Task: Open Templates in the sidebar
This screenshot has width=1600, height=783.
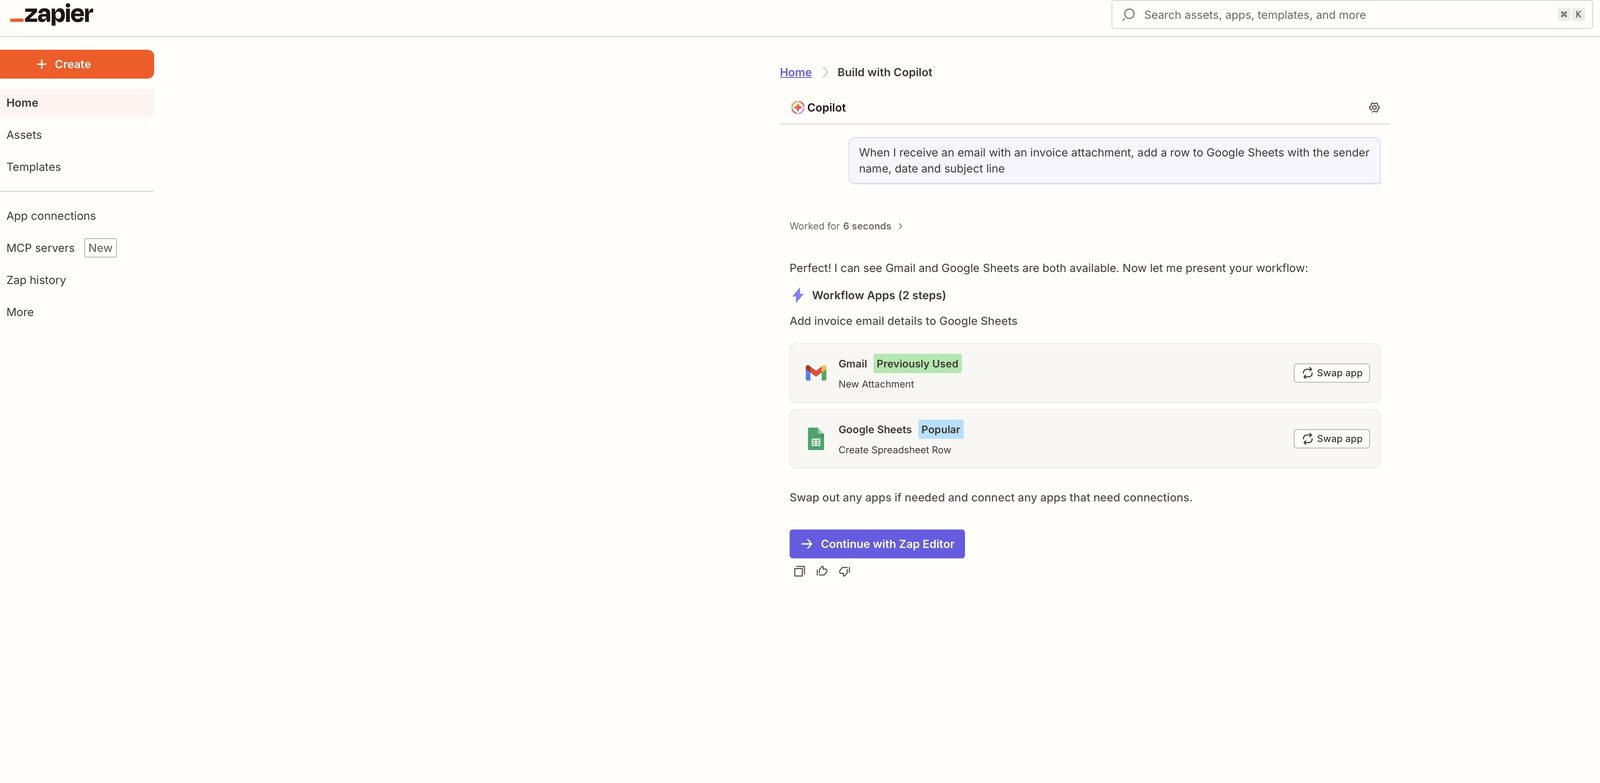Action: pos(77,167)
